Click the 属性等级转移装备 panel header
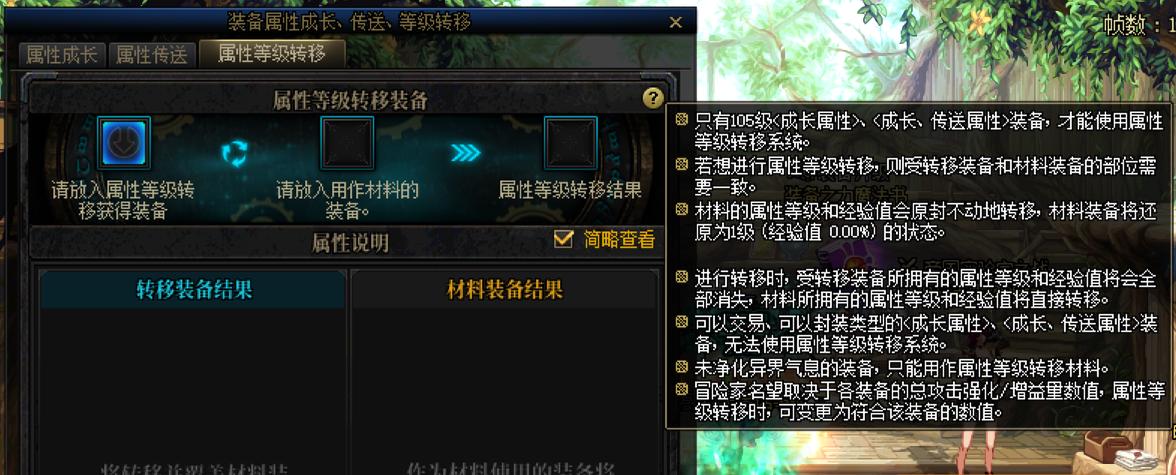Image resolution: width=1176 pixels, height=475 pixels. [x=350, y=100]
